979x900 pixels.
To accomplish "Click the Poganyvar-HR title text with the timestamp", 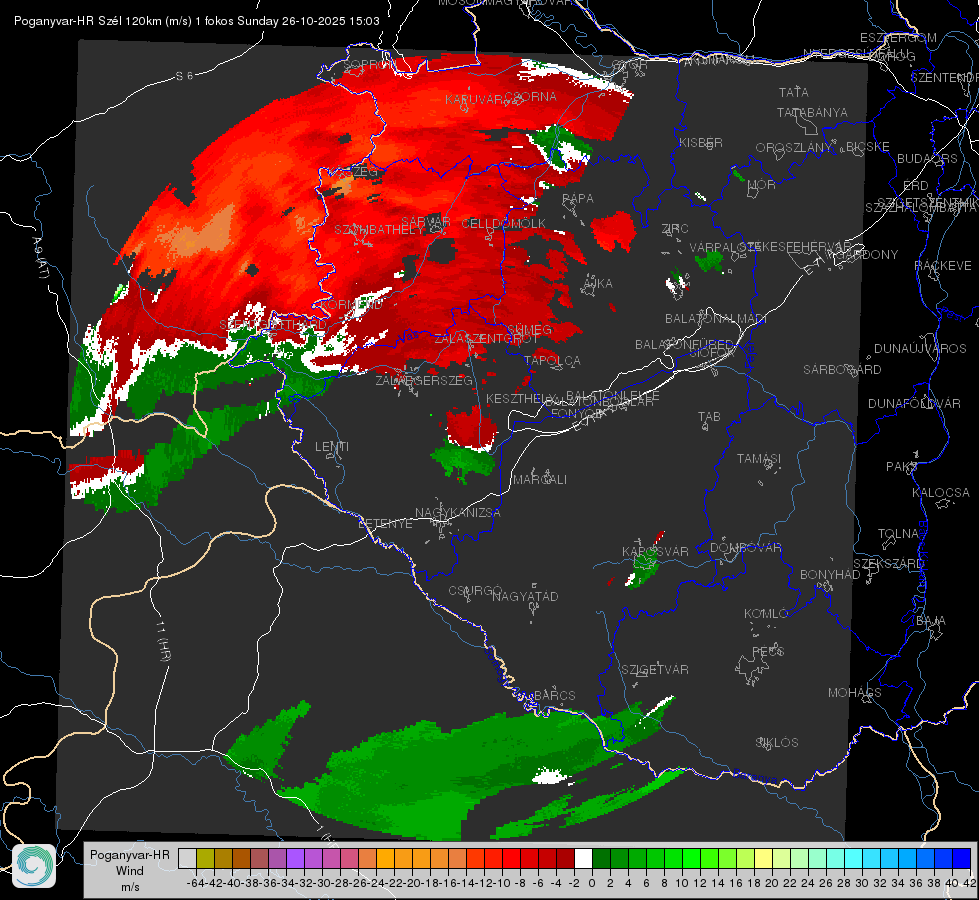I will click(197, 21).
